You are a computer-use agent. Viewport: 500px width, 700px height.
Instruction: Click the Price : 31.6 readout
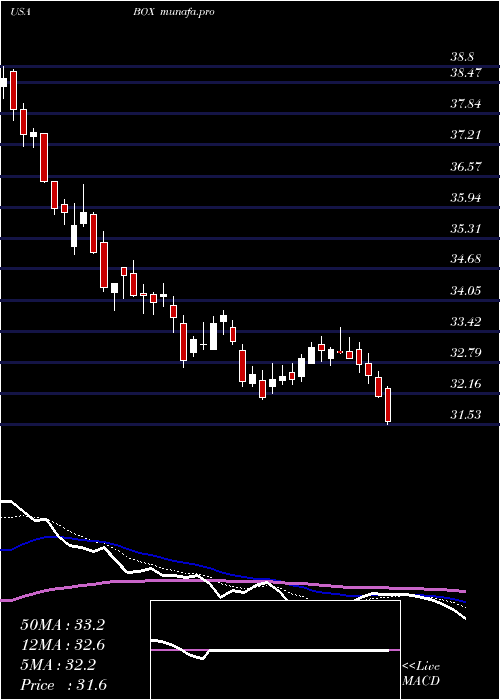[63, 685]
